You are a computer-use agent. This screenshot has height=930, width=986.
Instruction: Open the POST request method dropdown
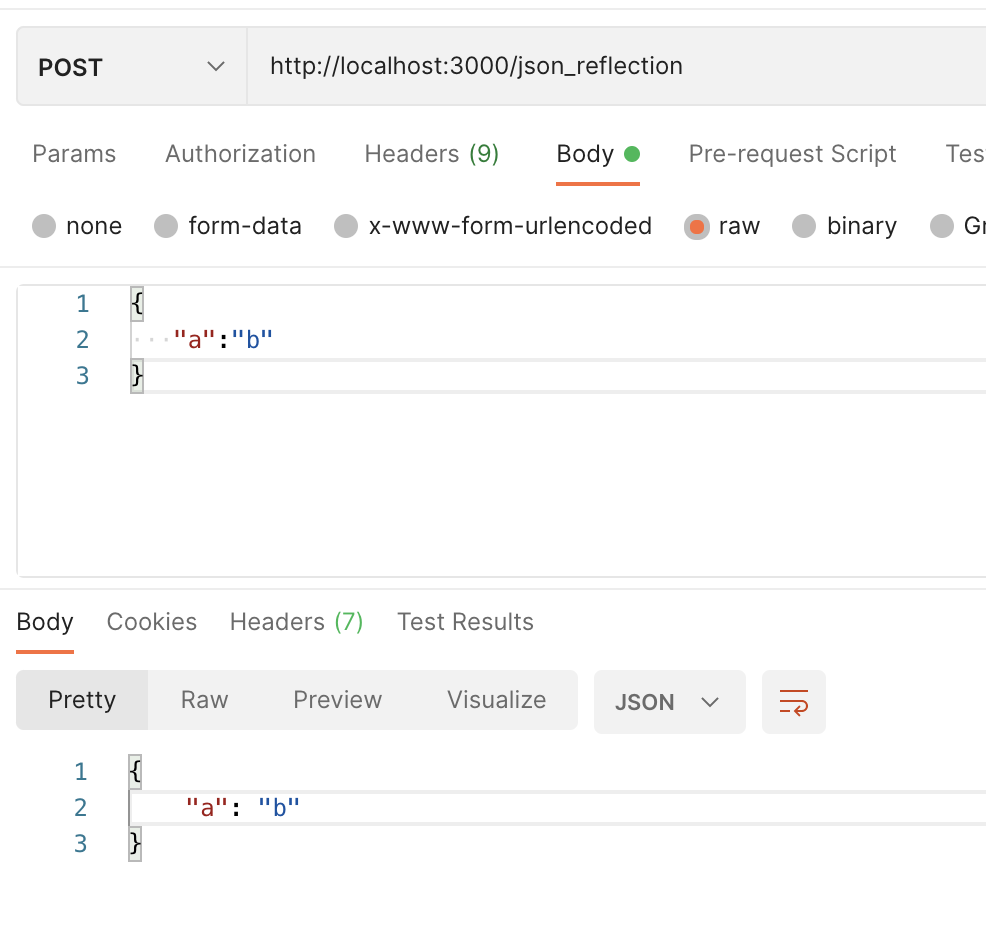click(130, 66)
